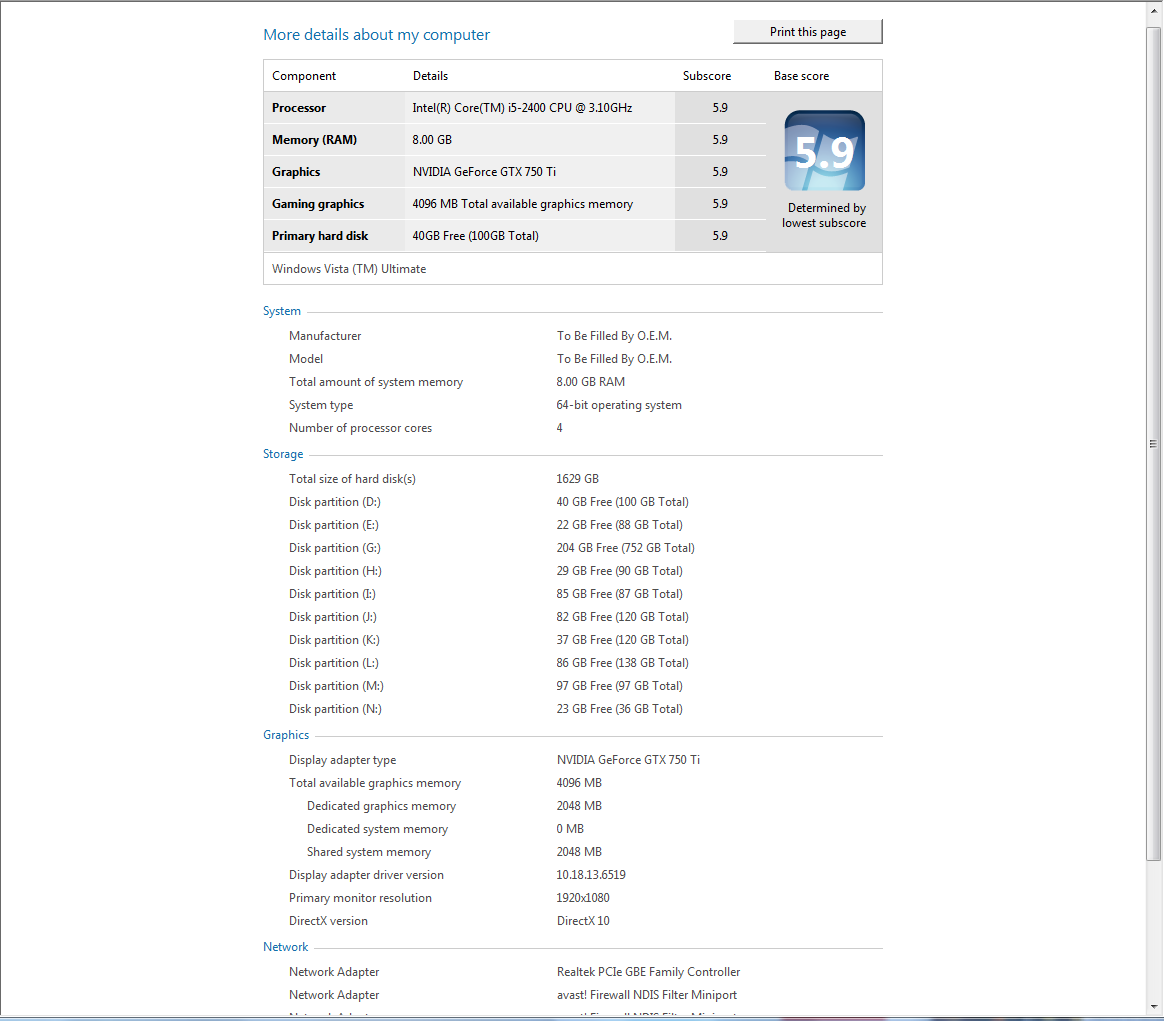
Task: Click the Intel(R) Core(TM) i5-2400 CPU detail
Action: pos(522,108)
